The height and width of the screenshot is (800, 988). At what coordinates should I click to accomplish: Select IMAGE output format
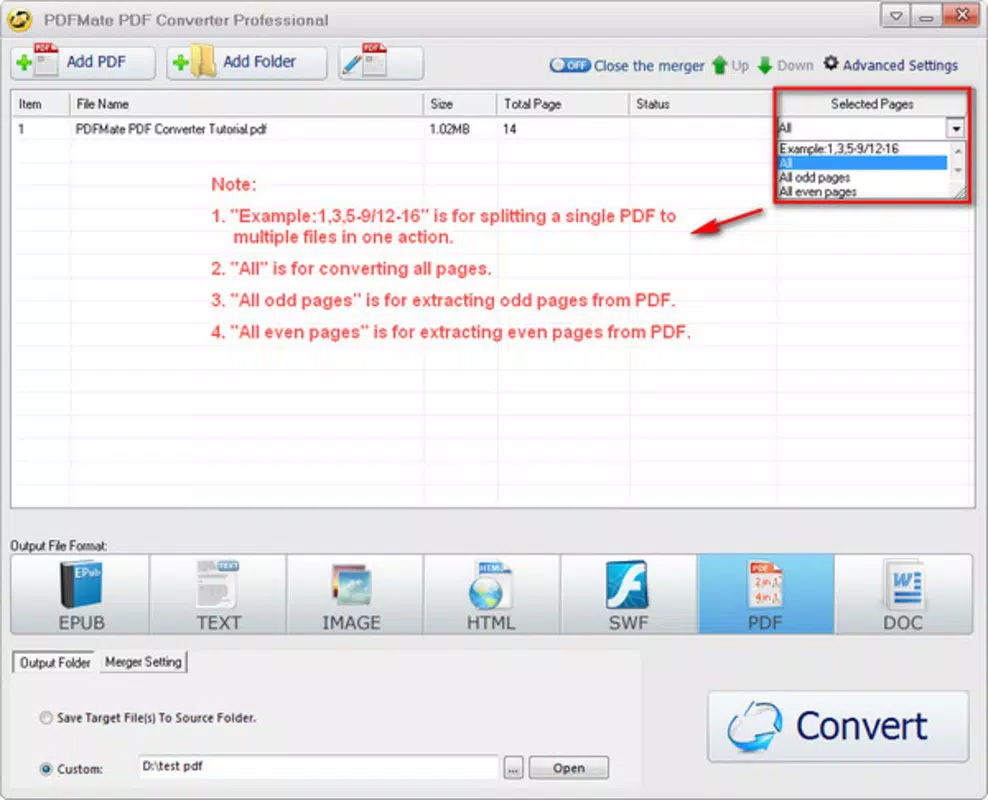355,594
